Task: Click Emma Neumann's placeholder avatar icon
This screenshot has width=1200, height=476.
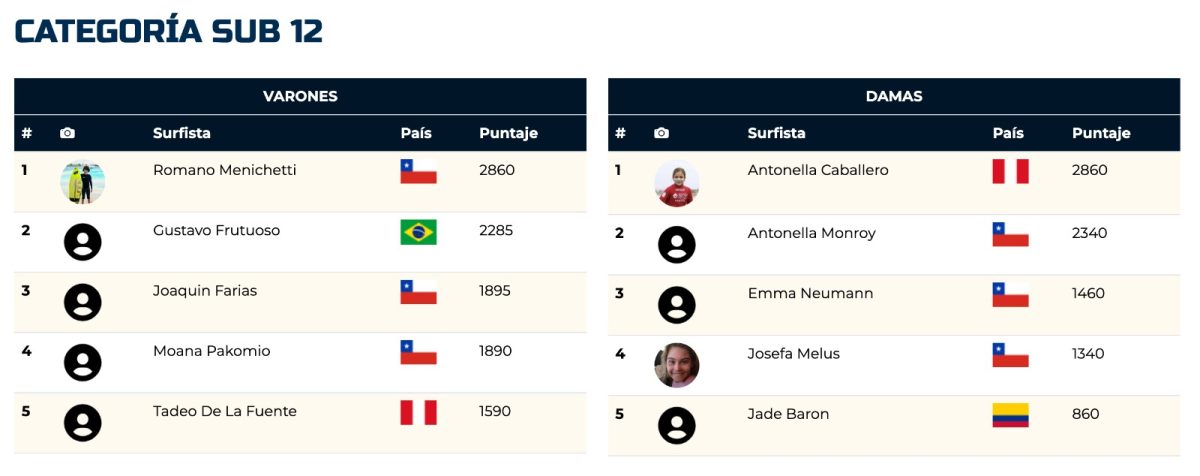Action: [x=677, y=305]
